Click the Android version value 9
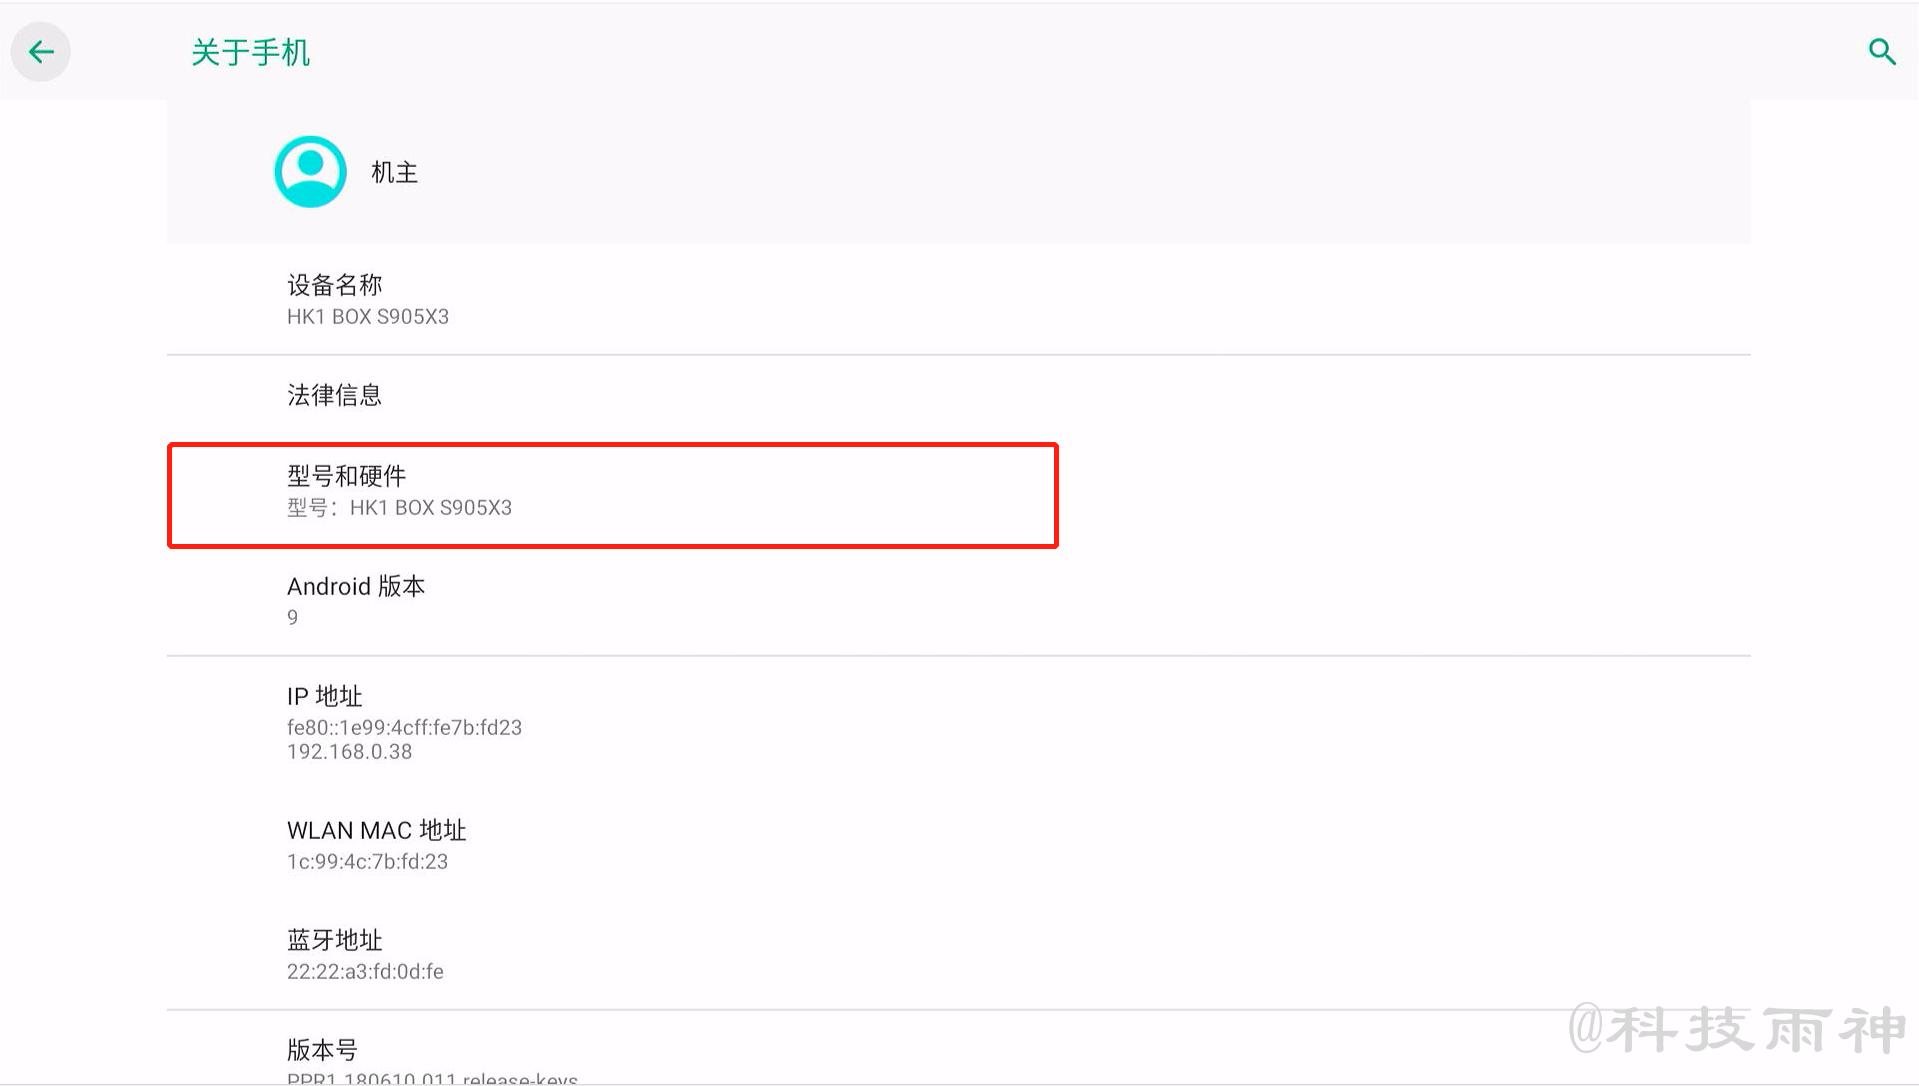This screenshot has height=1086, width=1919. tap(292, 618)
